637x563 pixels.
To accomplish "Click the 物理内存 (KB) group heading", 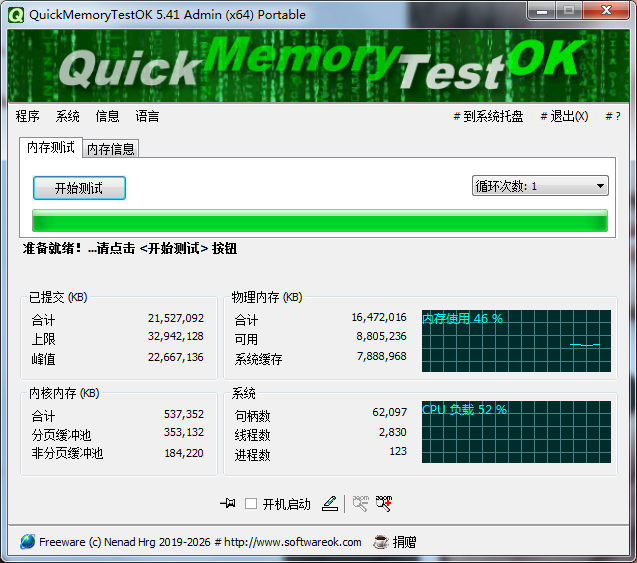I will coord(267,297).
